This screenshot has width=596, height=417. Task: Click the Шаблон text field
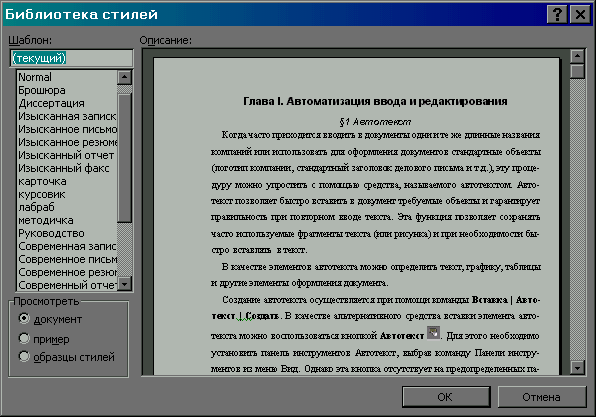point(71,58)
